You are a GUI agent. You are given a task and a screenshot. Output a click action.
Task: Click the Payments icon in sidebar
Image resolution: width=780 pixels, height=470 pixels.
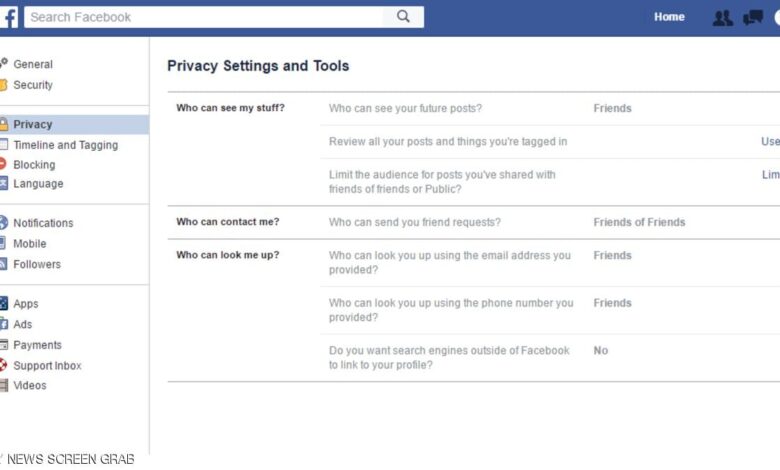[x=3, y=345]
